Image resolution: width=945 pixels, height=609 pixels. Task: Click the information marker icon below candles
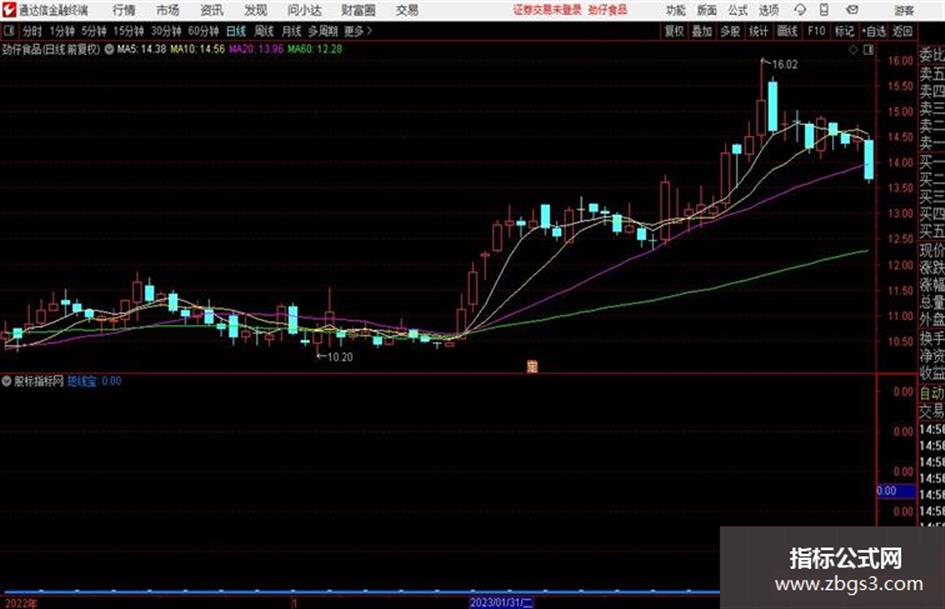[x=532, y=366]
